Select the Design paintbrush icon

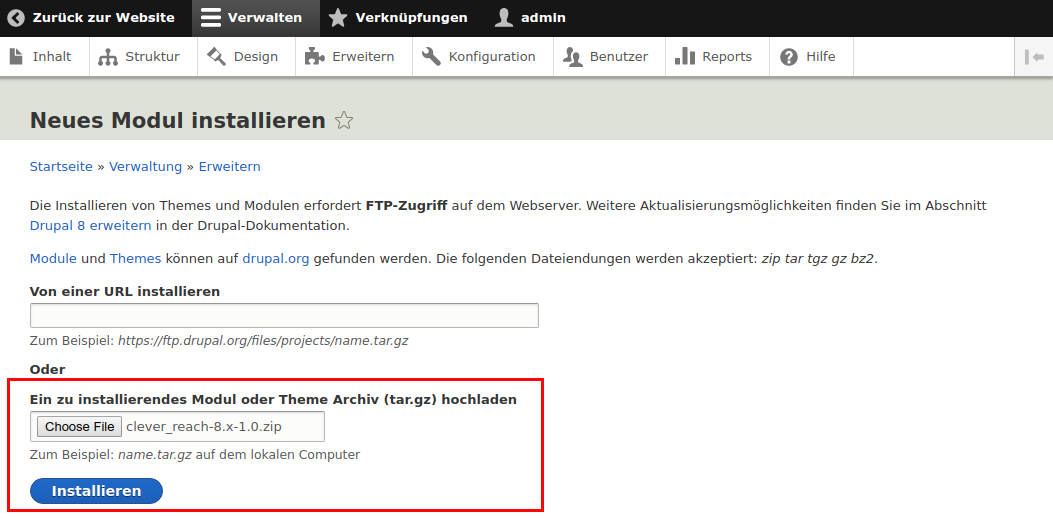pos(217,57)
